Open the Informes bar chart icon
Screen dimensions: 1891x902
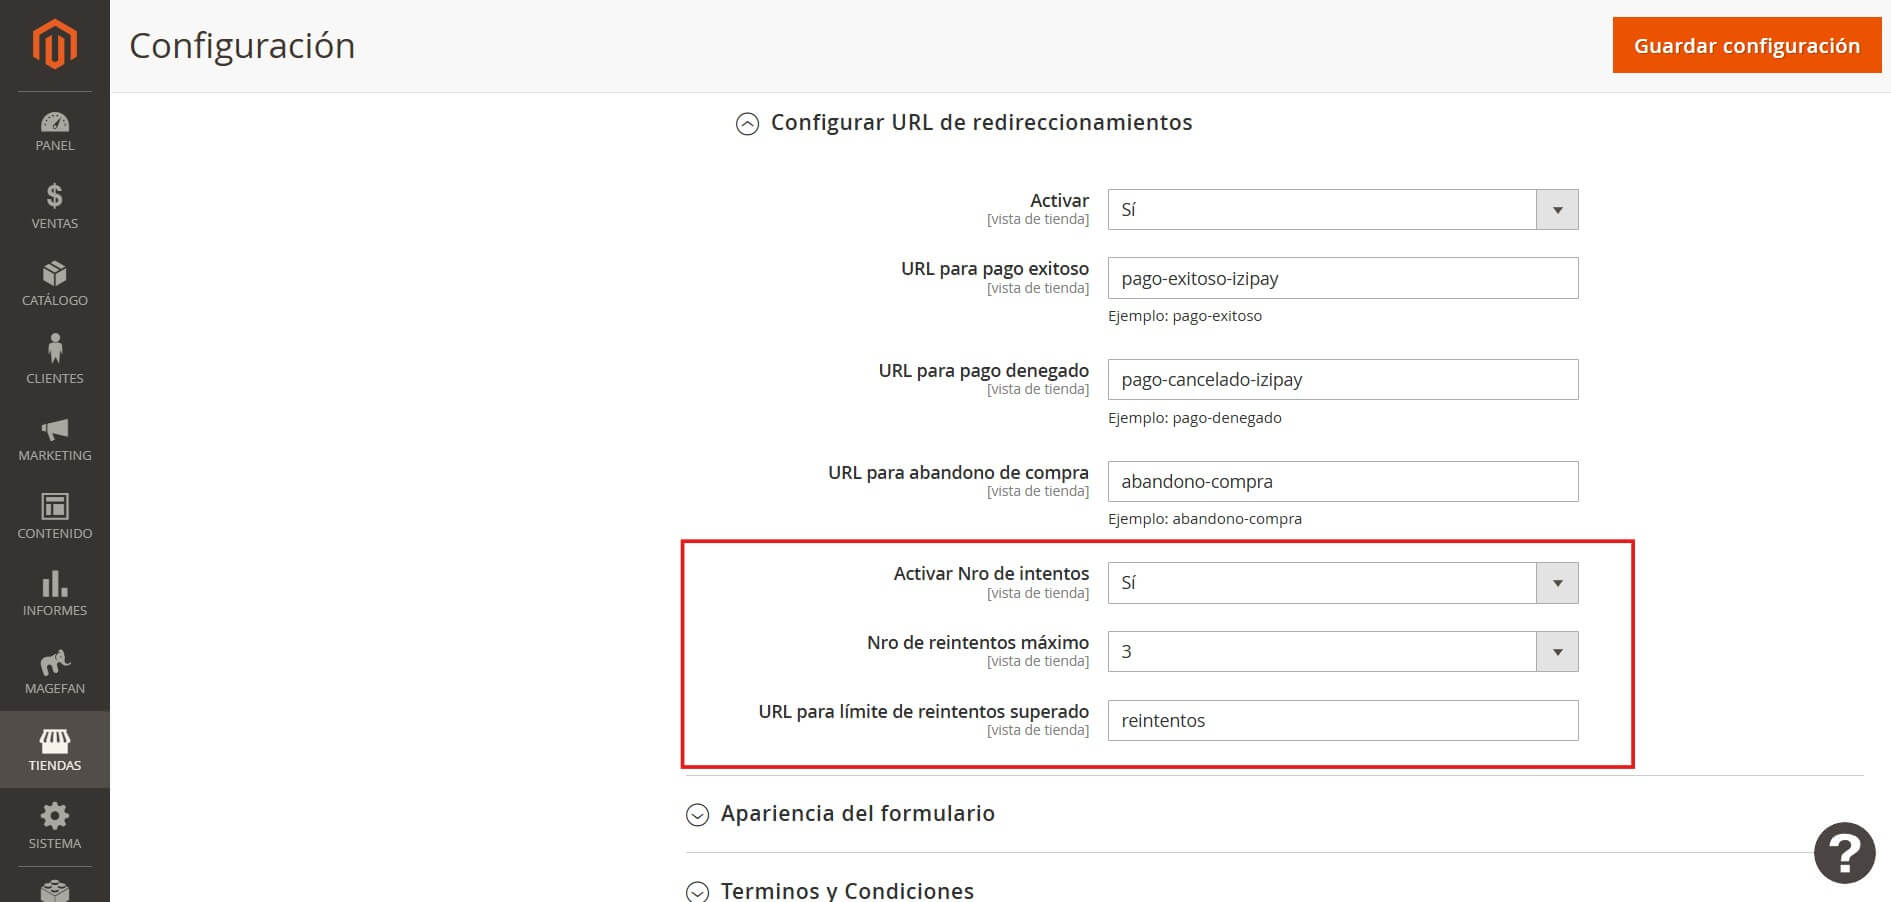pyautogui.click(x=54, y=584)
